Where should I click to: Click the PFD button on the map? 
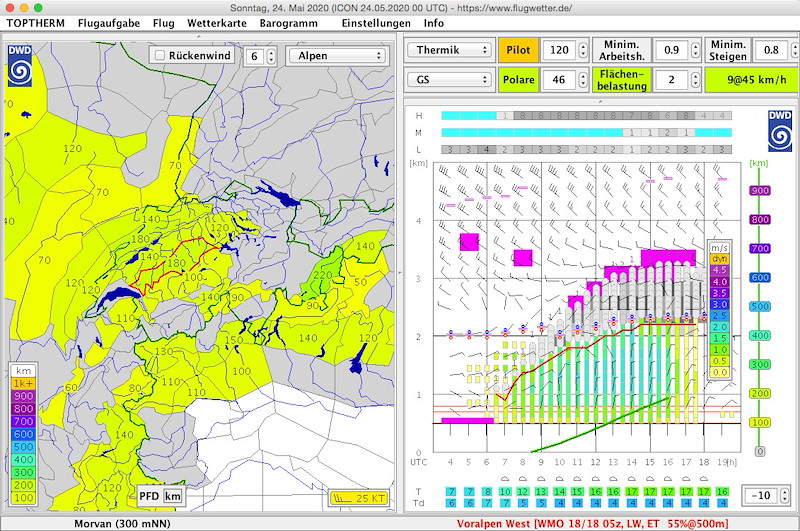[149, 495]
